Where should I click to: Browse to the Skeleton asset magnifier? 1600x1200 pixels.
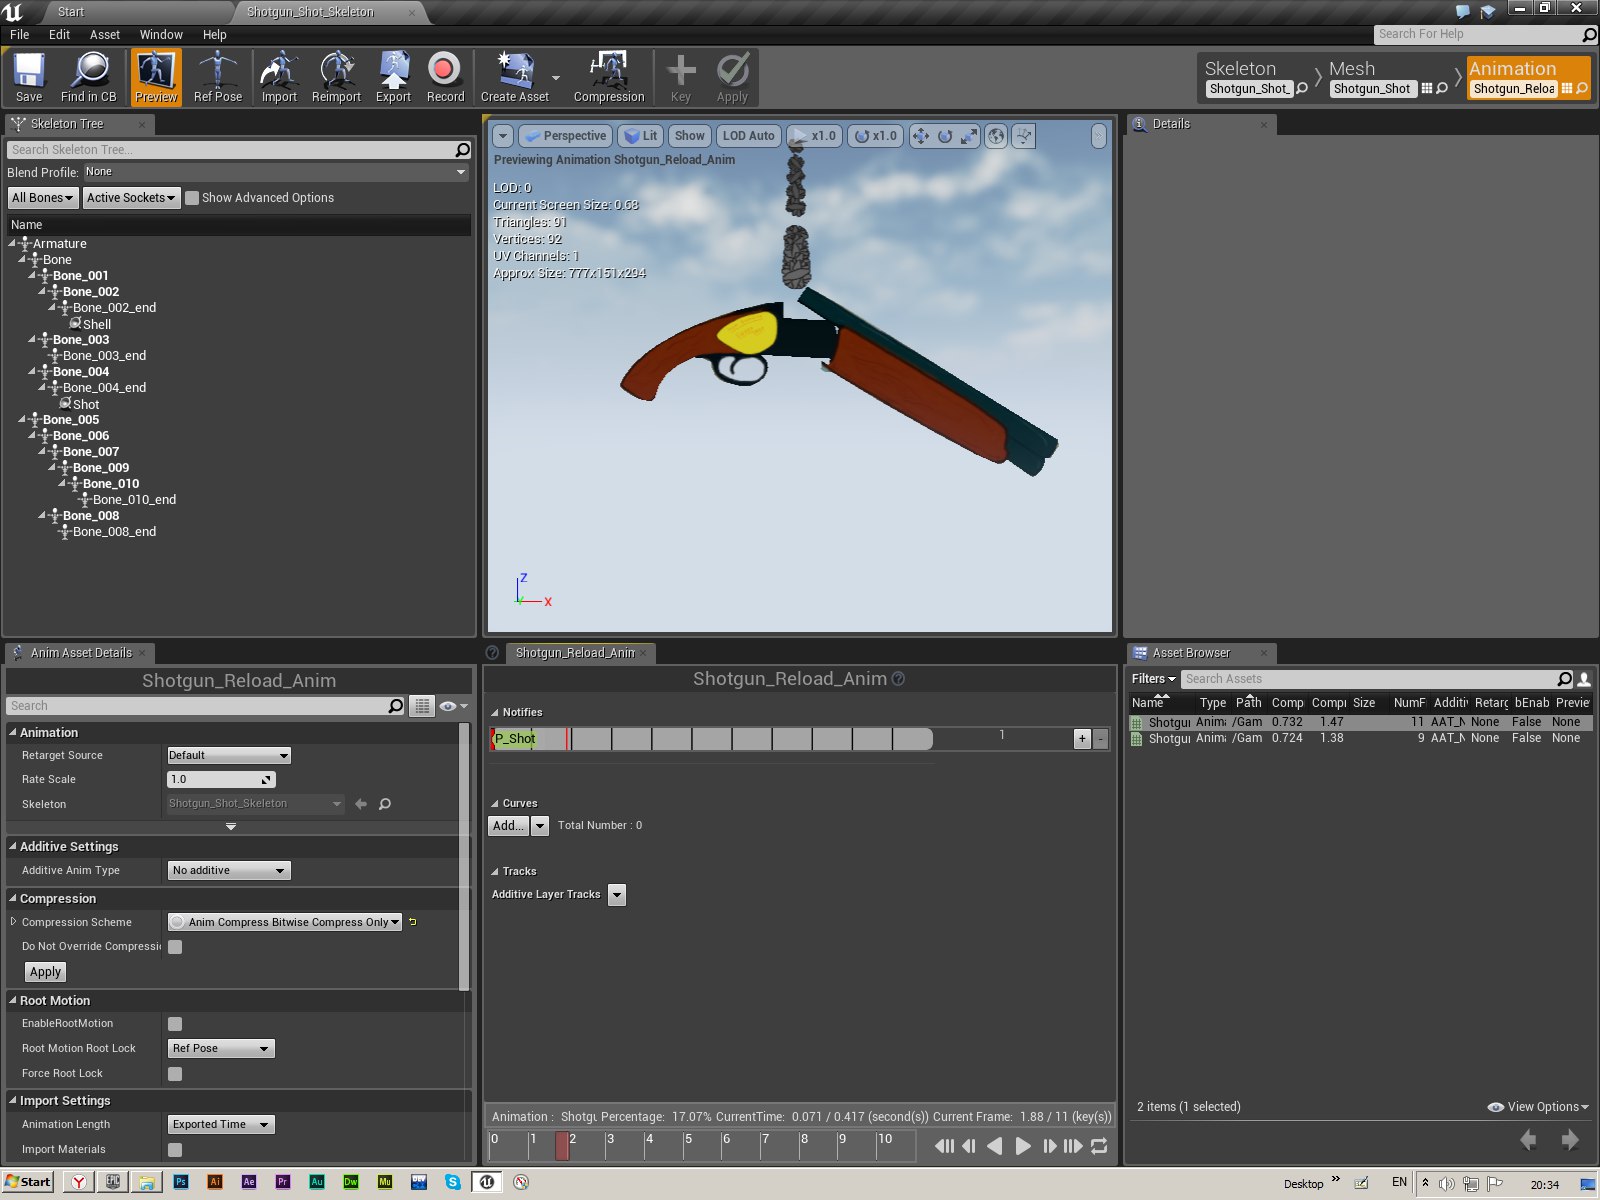[x=1302, y=88]
